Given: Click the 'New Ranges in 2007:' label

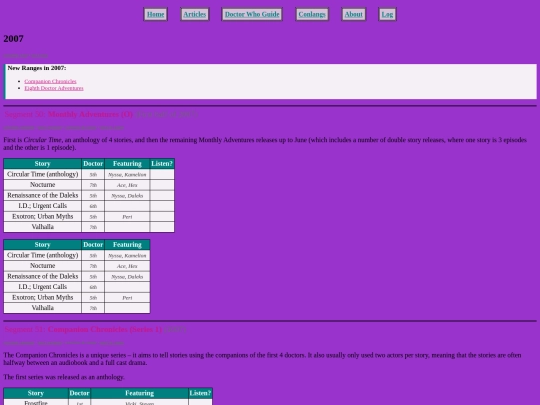Looking at the screenshot, I should (x=37, y=68).
